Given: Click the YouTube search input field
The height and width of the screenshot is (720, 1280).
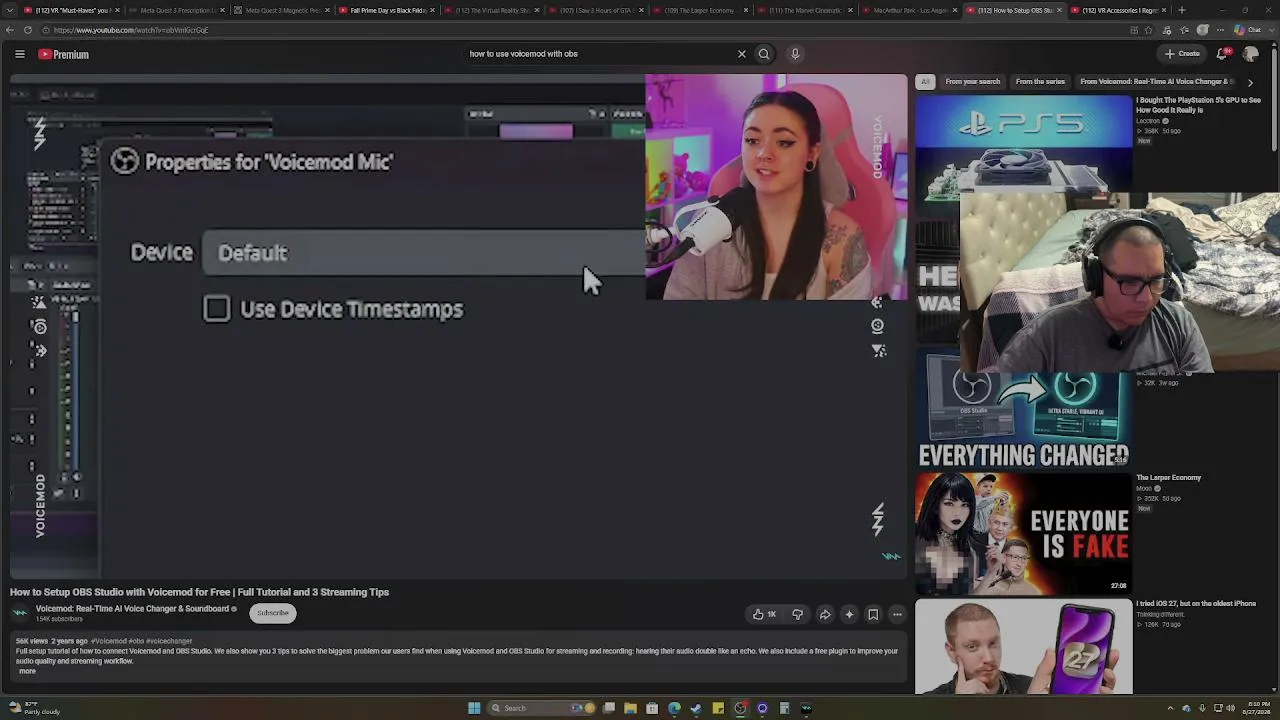Looking at the screenshot, I should coord(598,54).
